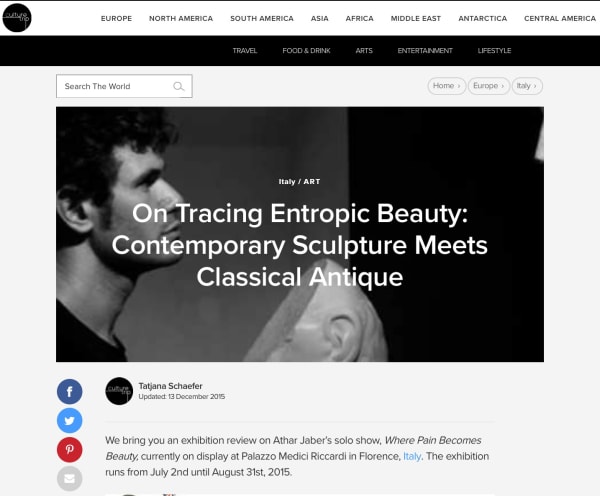Select Antarctica in the top navigation
The width and height of the screenshot is (600, 496).
[483, 18]
